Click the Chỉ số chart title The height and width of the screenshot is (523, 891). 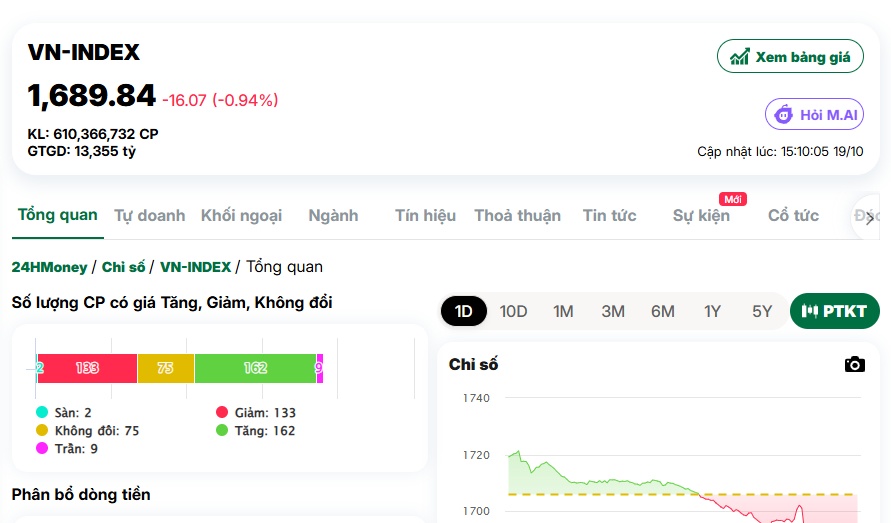click(x=473, y=364)
